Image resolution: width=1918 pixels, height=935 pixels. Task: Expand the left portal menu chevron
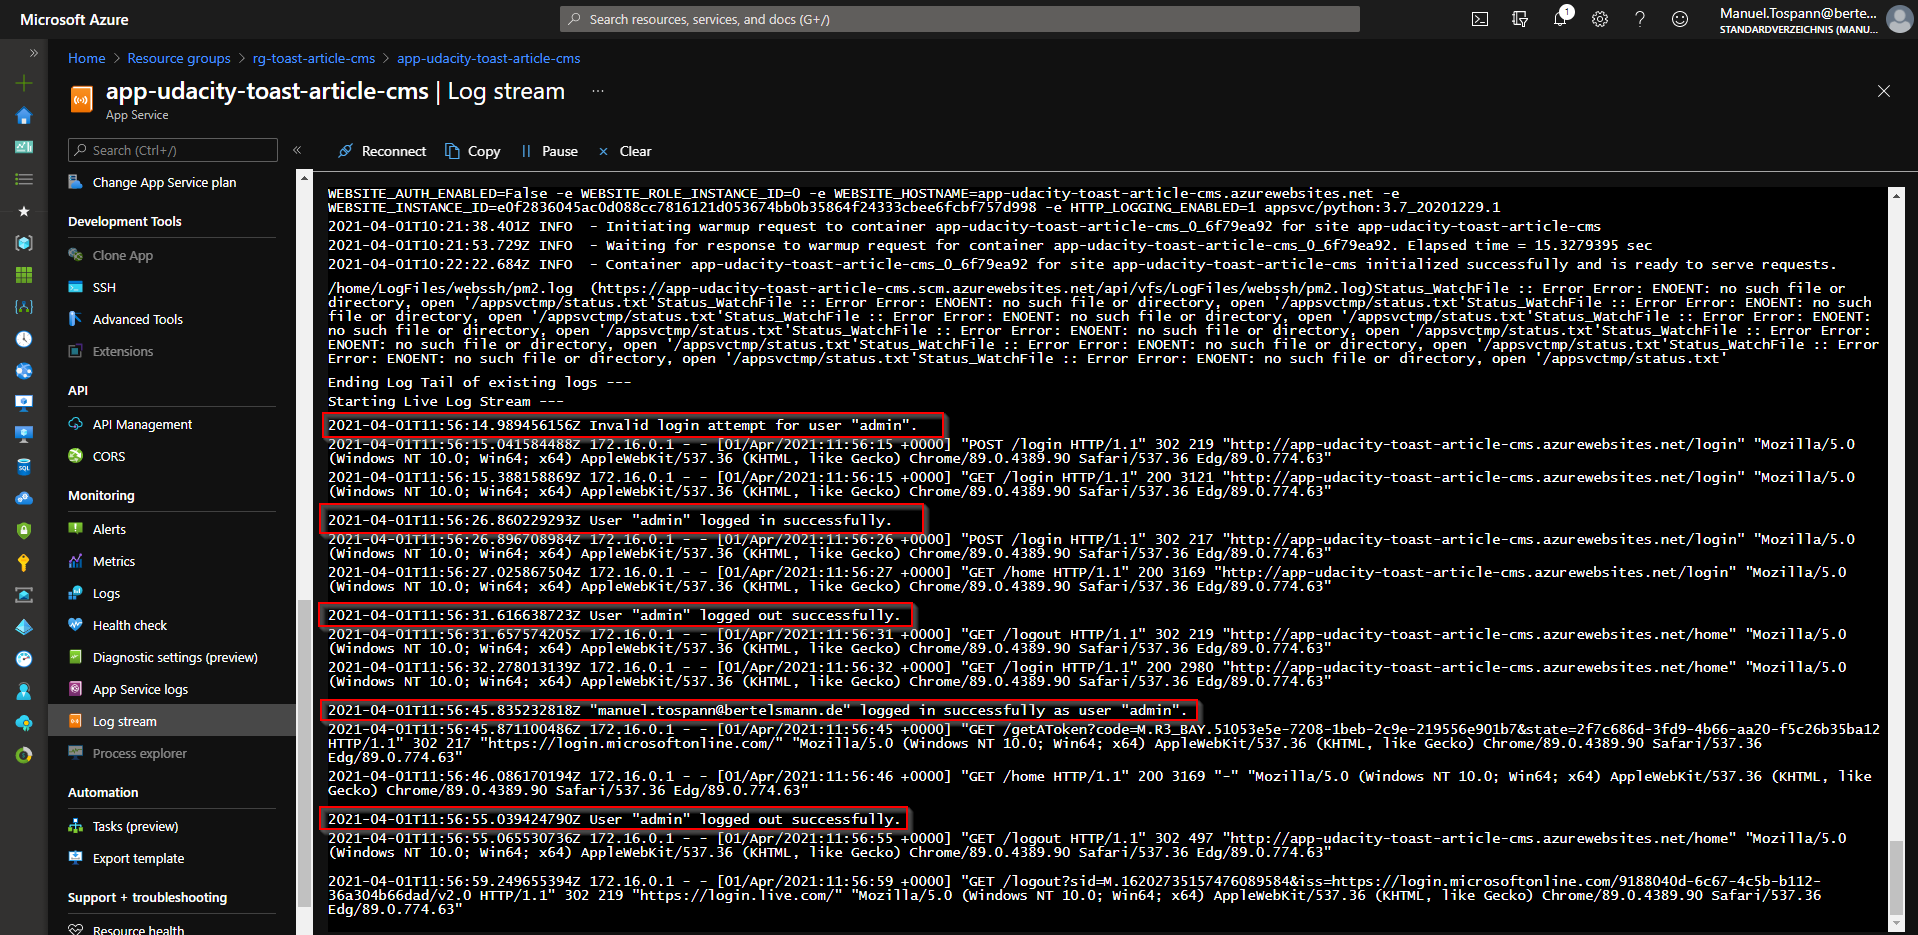(33, 53)
